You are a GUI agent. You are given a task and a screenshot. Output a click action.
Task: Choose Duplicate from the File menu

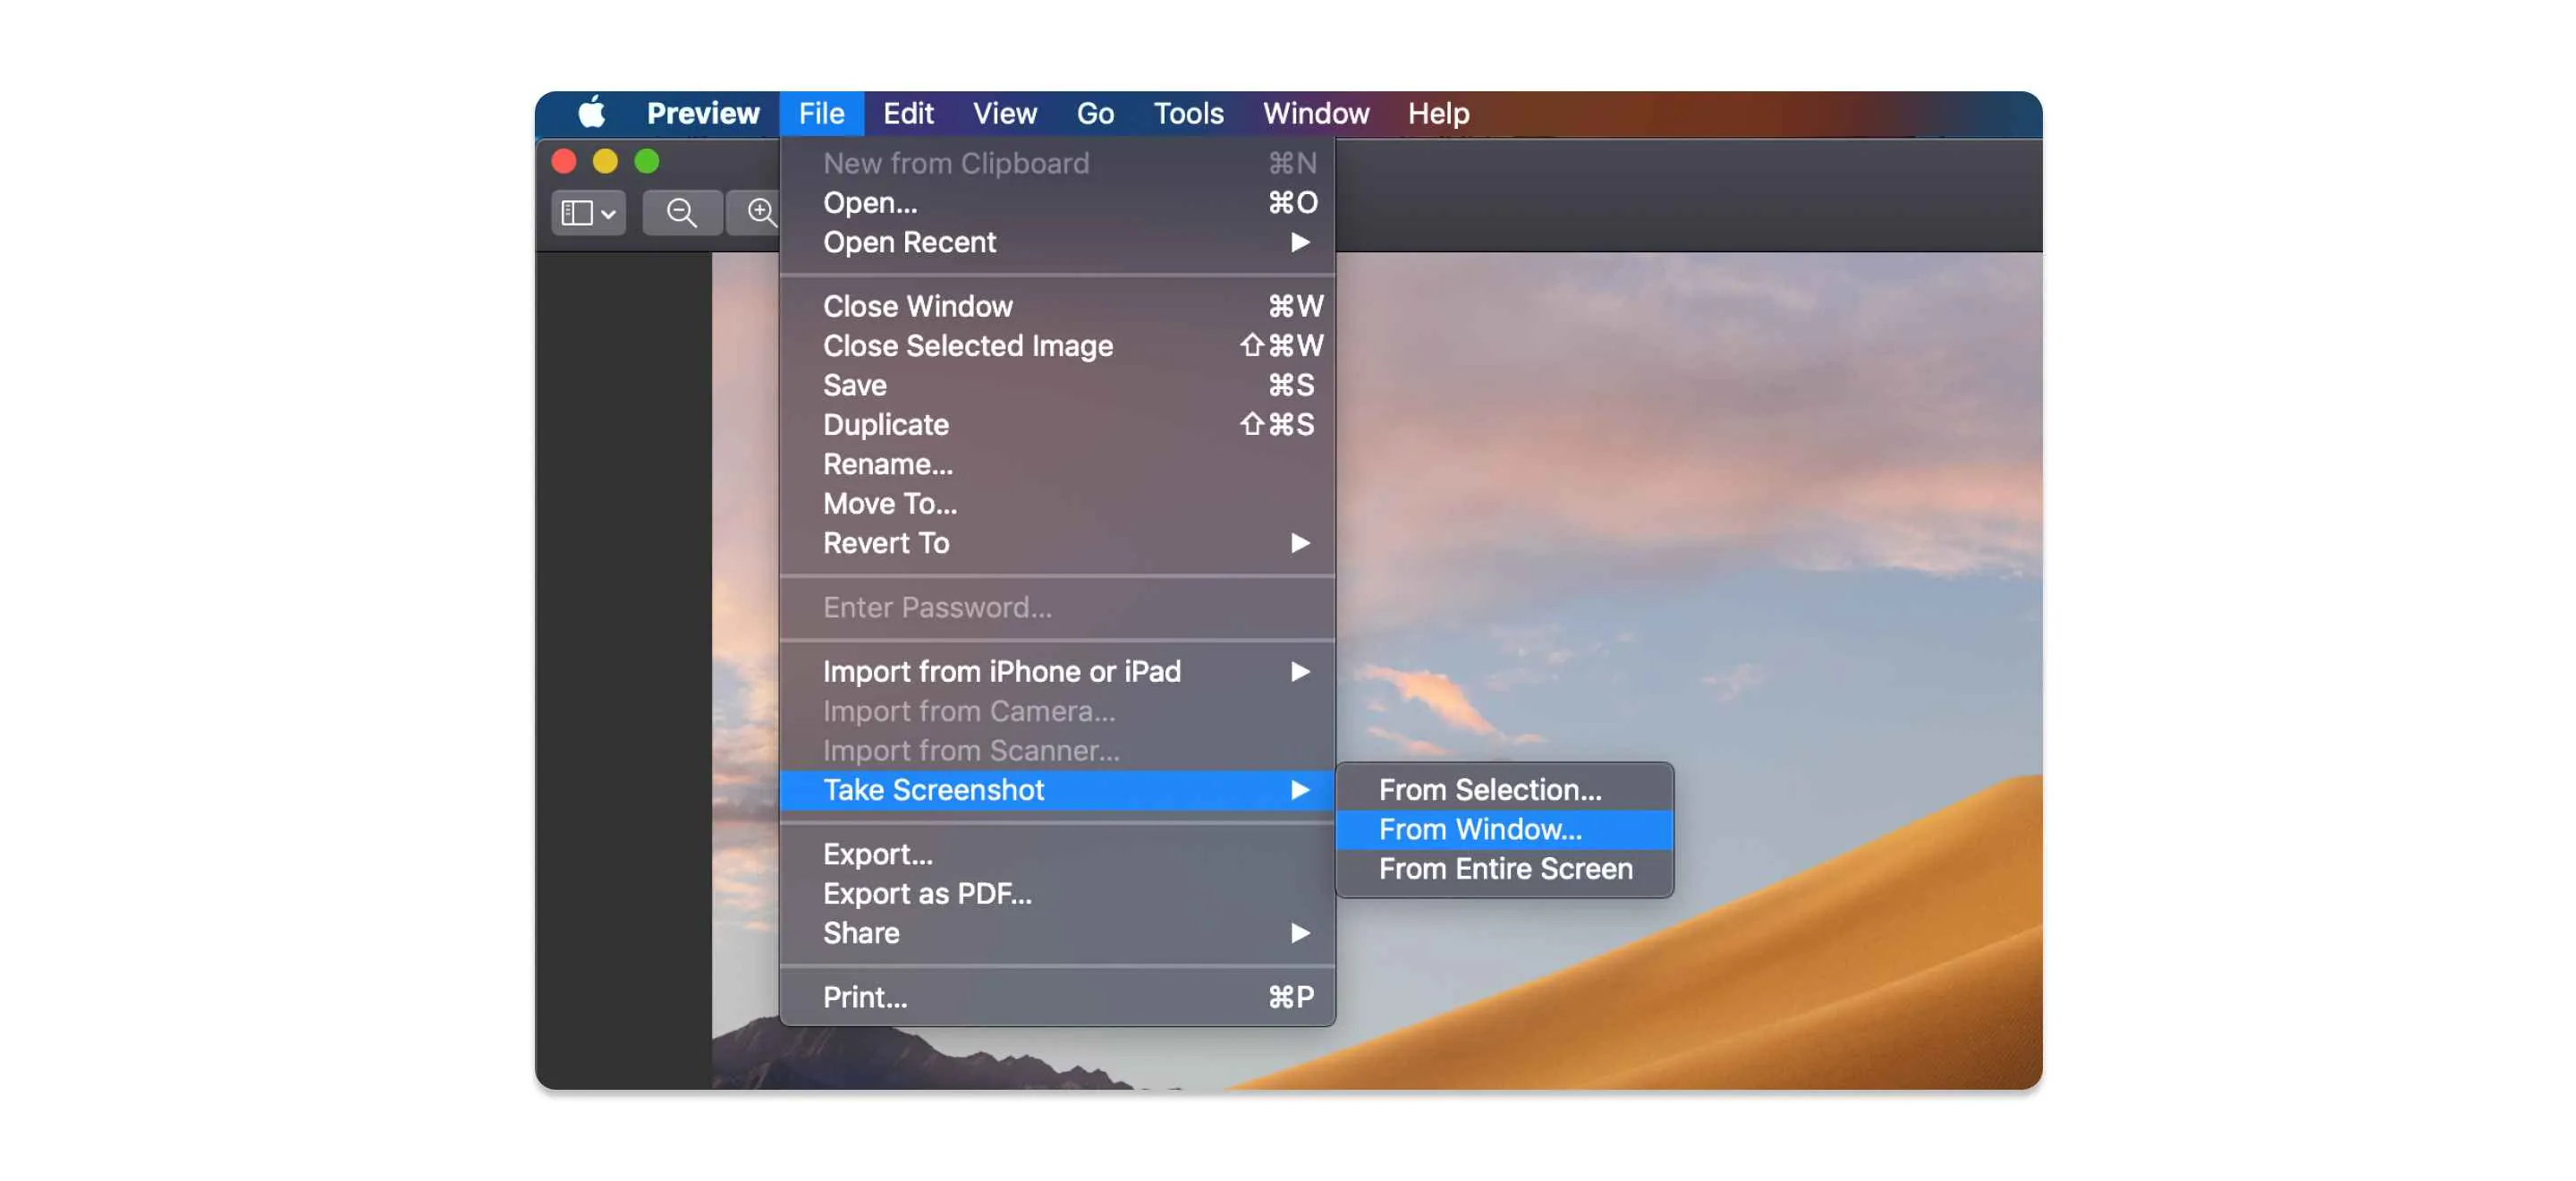(x=885, y=424)
